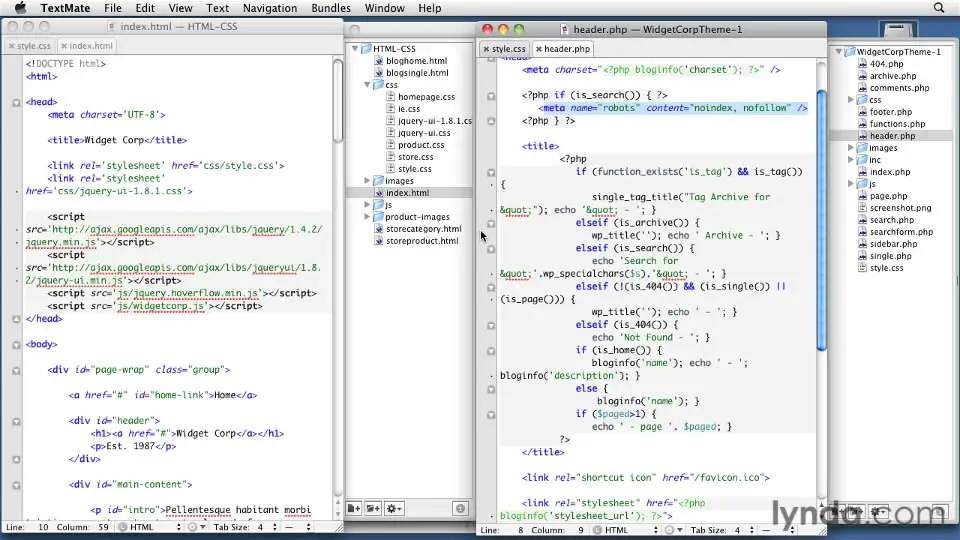Open storeproduct.html file
The width and height of the screenshot is (960, 540).
(x=421, y=241)
